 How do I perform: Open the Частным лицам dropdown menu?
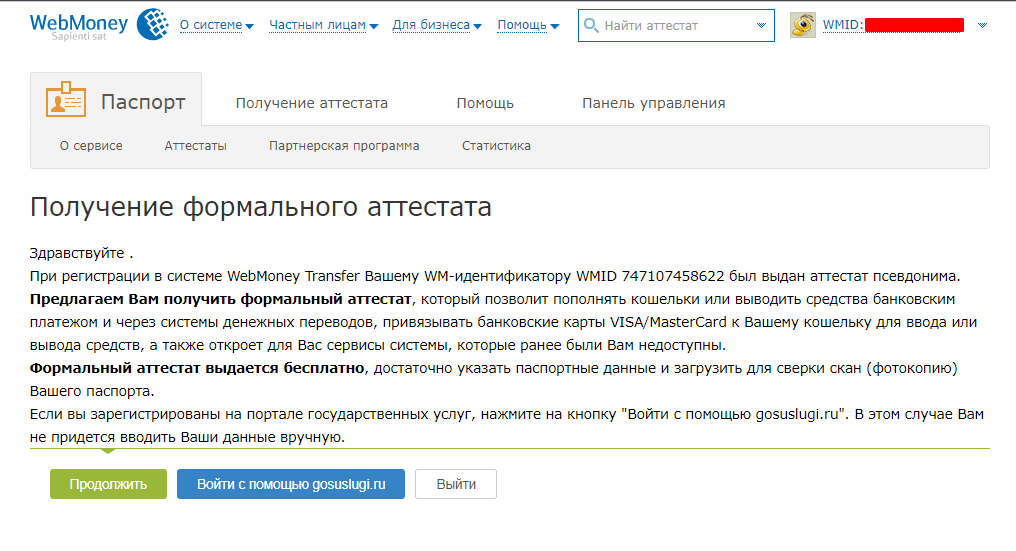click(x=323, y=25)
